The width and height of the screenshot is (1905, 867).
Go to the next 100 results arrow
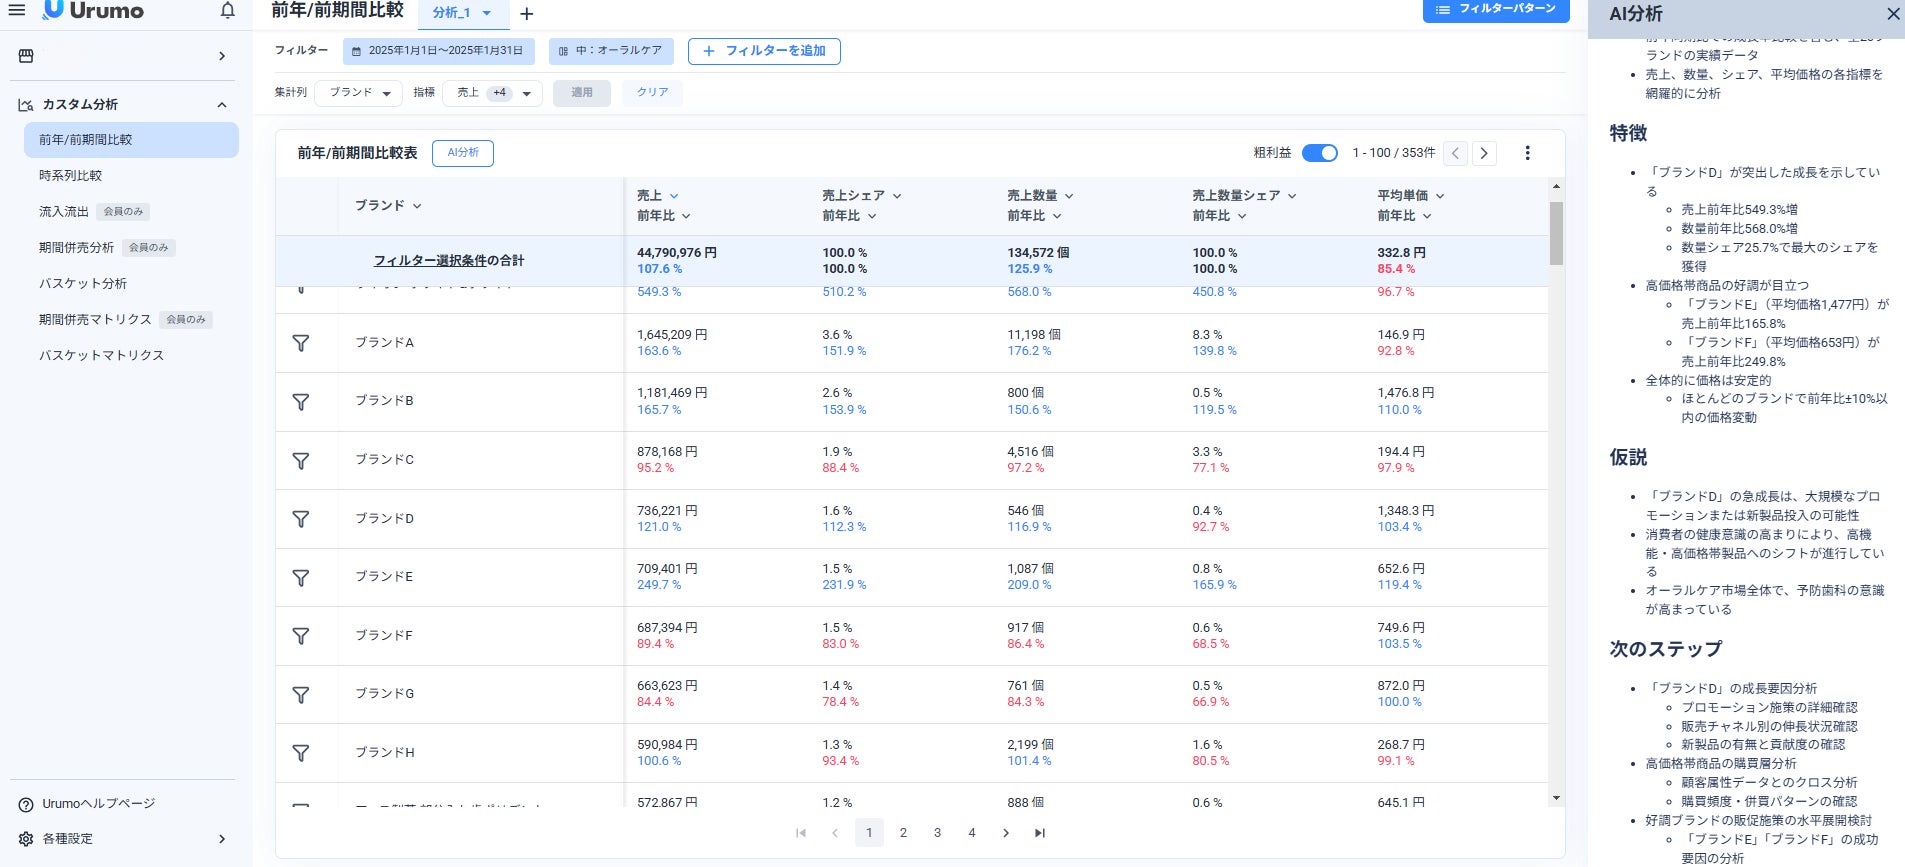point(1484,153)
